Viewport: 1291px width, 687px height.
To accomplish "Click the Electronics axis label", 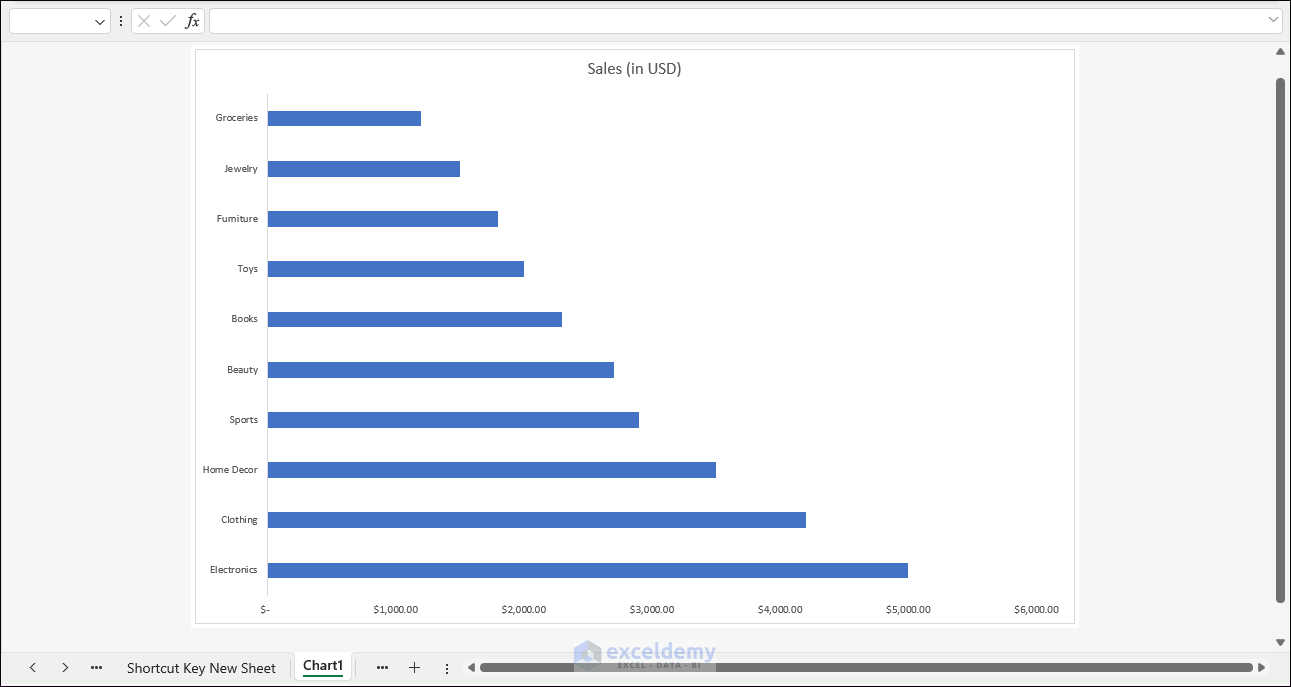I will coord(234,570).
